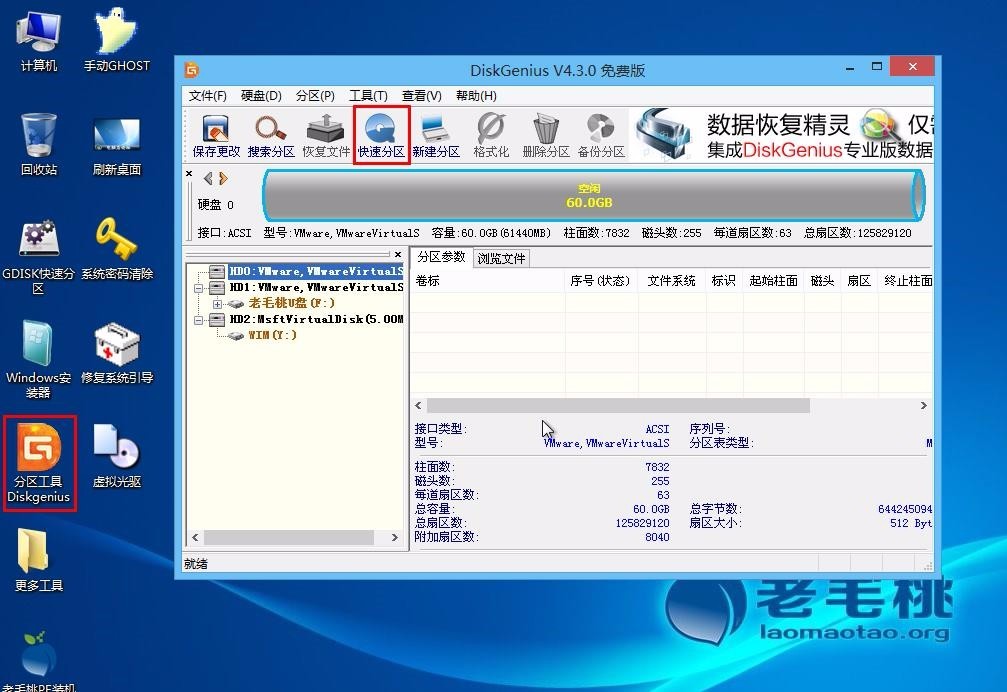This screenshot has width=1007, height=692.
Task: Select the WIM (Y:) partition in tree
Action: click(x=271, y=335)
